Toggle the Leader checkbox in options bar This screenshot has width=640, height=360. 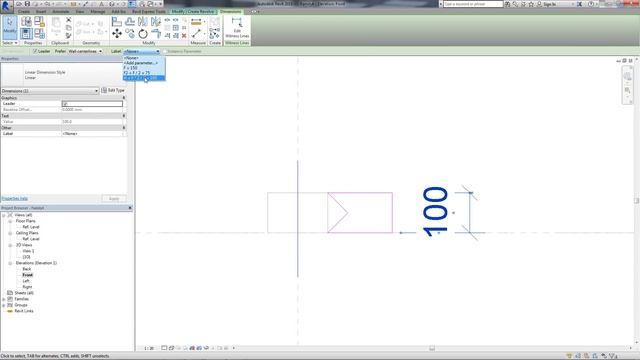click(35, 51)
